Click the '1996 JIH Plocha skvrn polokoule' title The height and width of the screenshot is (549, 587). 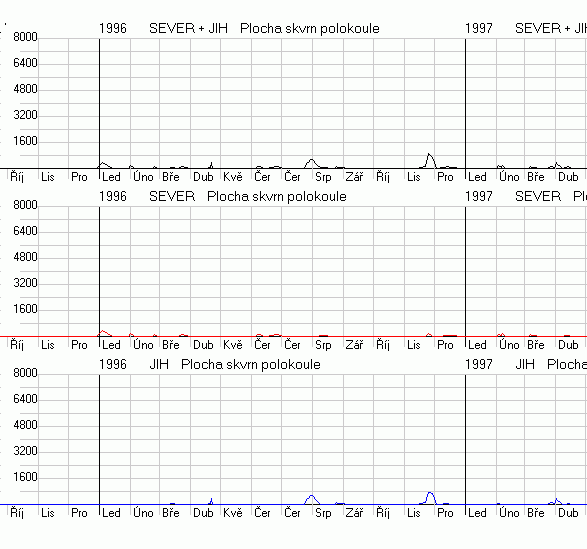click(210, 364)
